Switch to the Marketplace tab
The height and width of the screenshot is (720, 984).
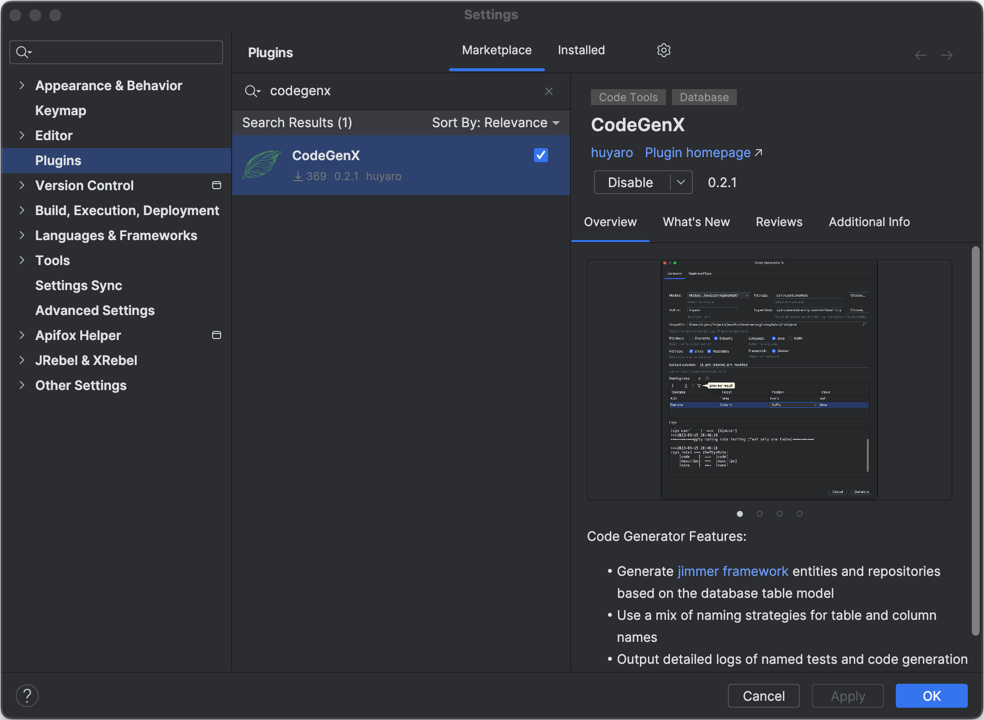(496, 50)
